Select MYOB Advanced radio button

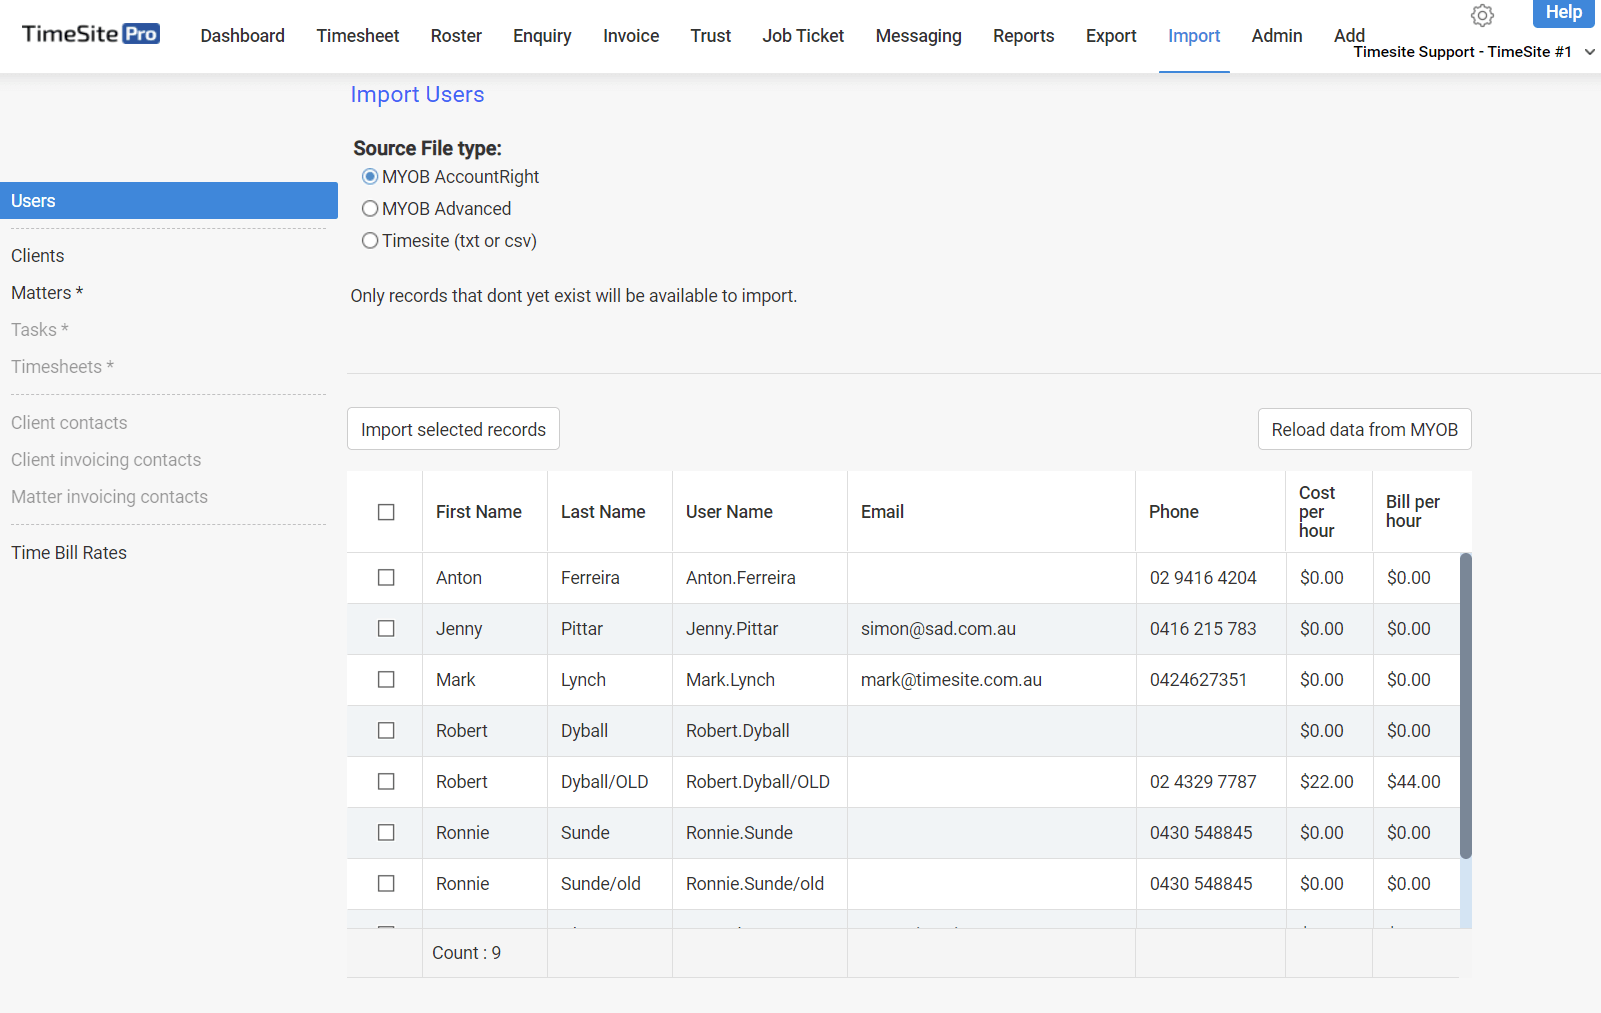point(370,209)
